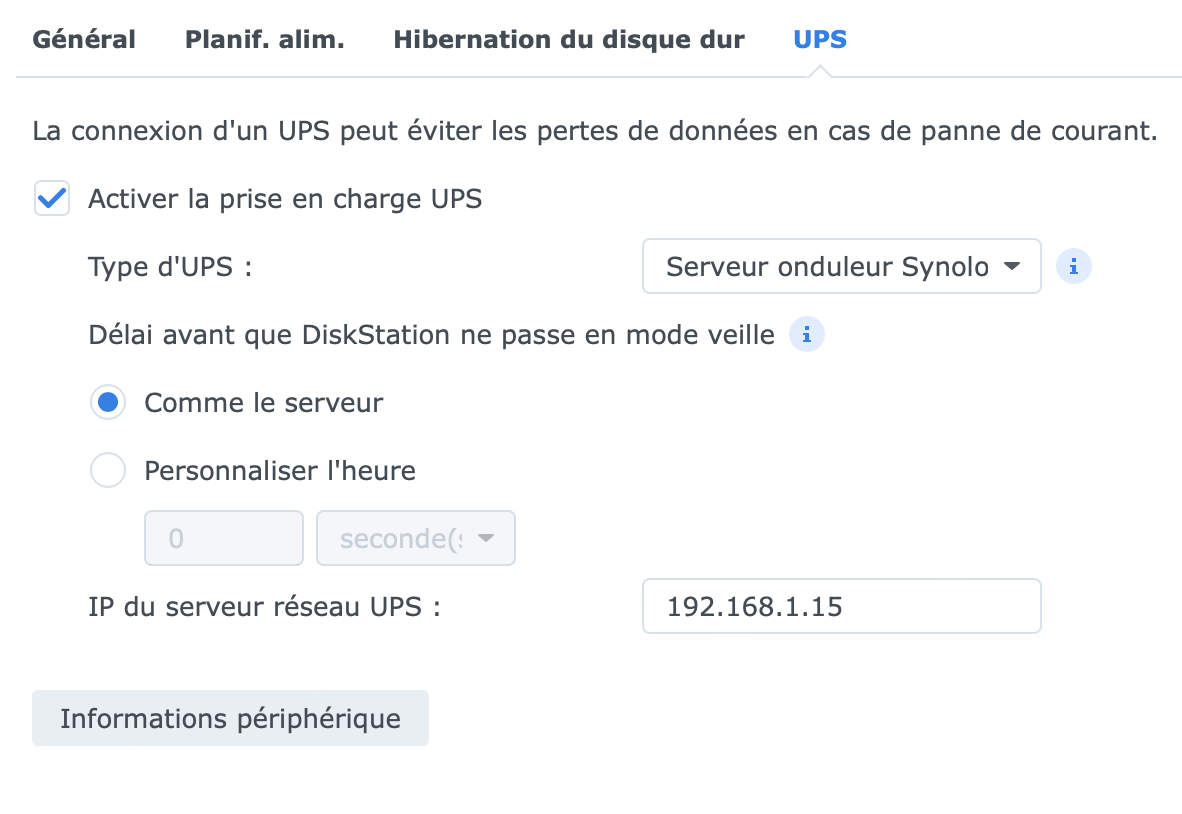The height and width of the screenshot is (814, 1182).
Task: Select the Comme le serveur radio button
Action: click(108, 403)
